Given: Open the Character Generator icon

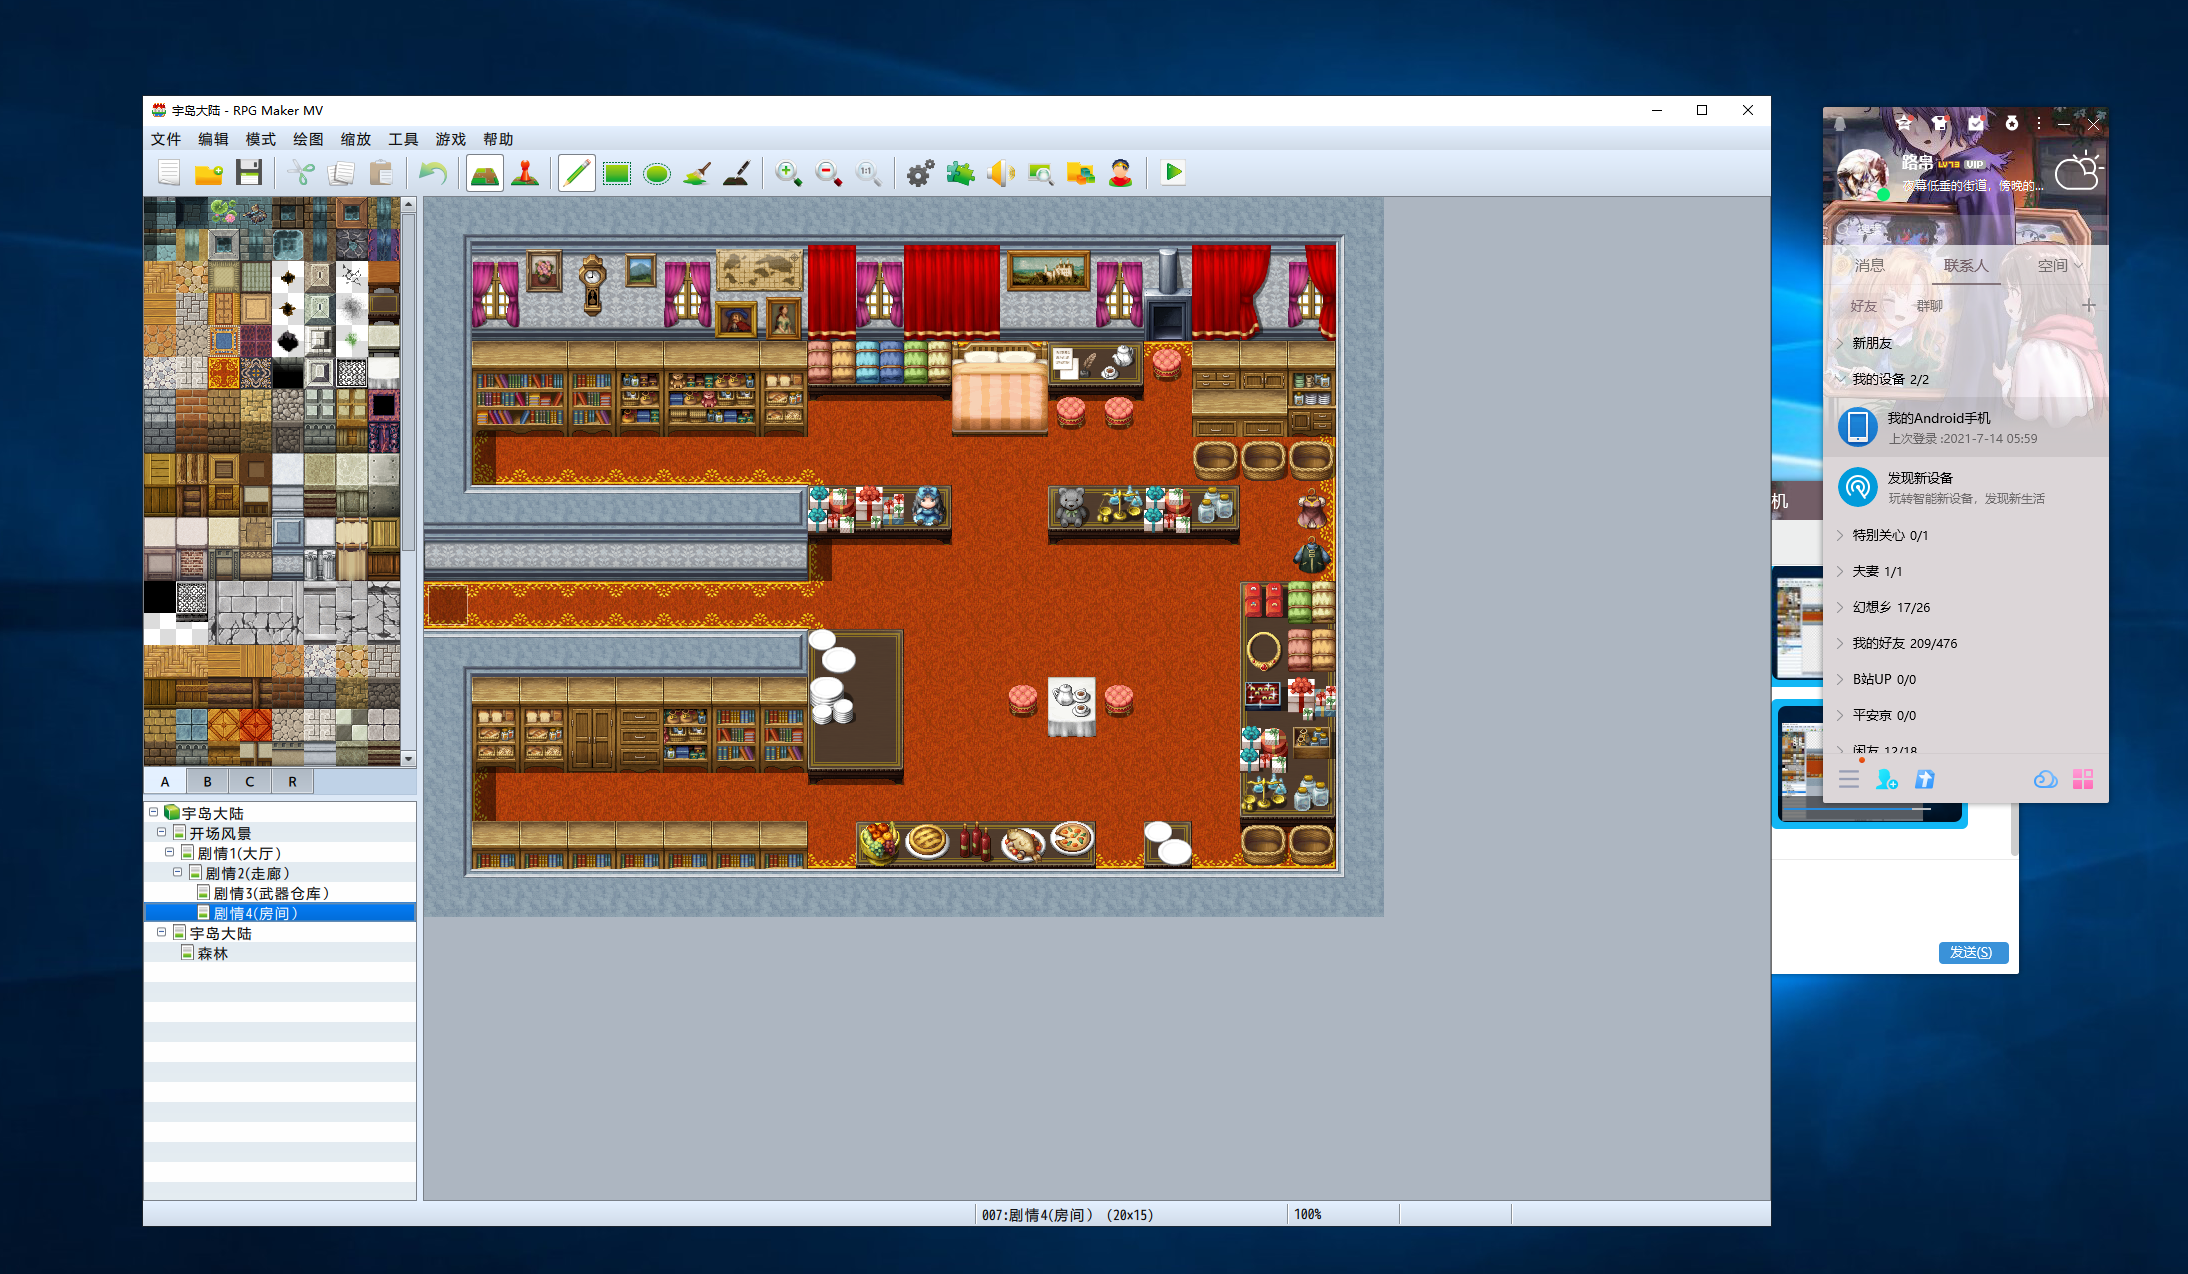Looking at the screenshot, I should 1121,174.
